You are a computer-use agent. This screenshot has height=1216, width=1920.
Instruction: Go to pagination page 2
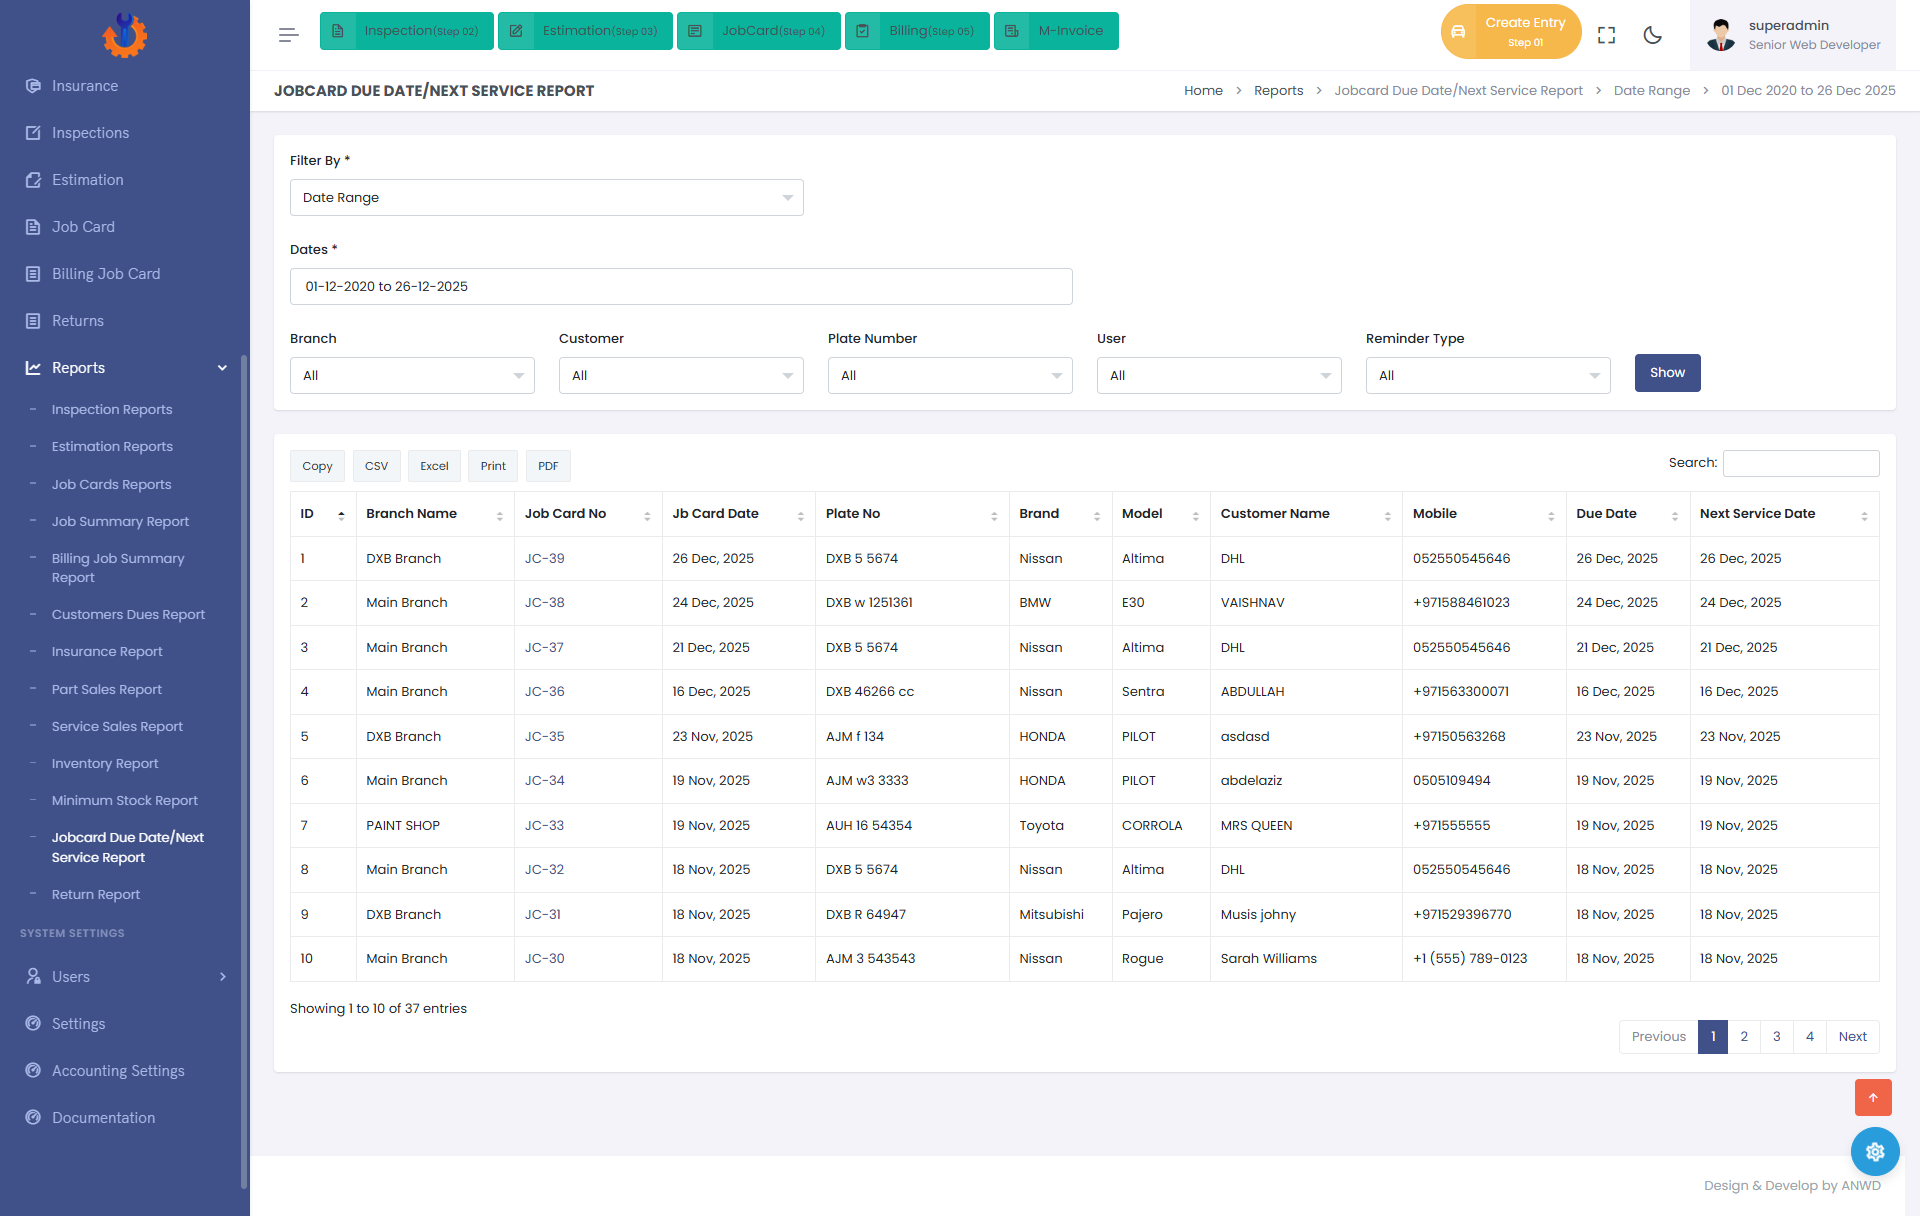1744,1037
